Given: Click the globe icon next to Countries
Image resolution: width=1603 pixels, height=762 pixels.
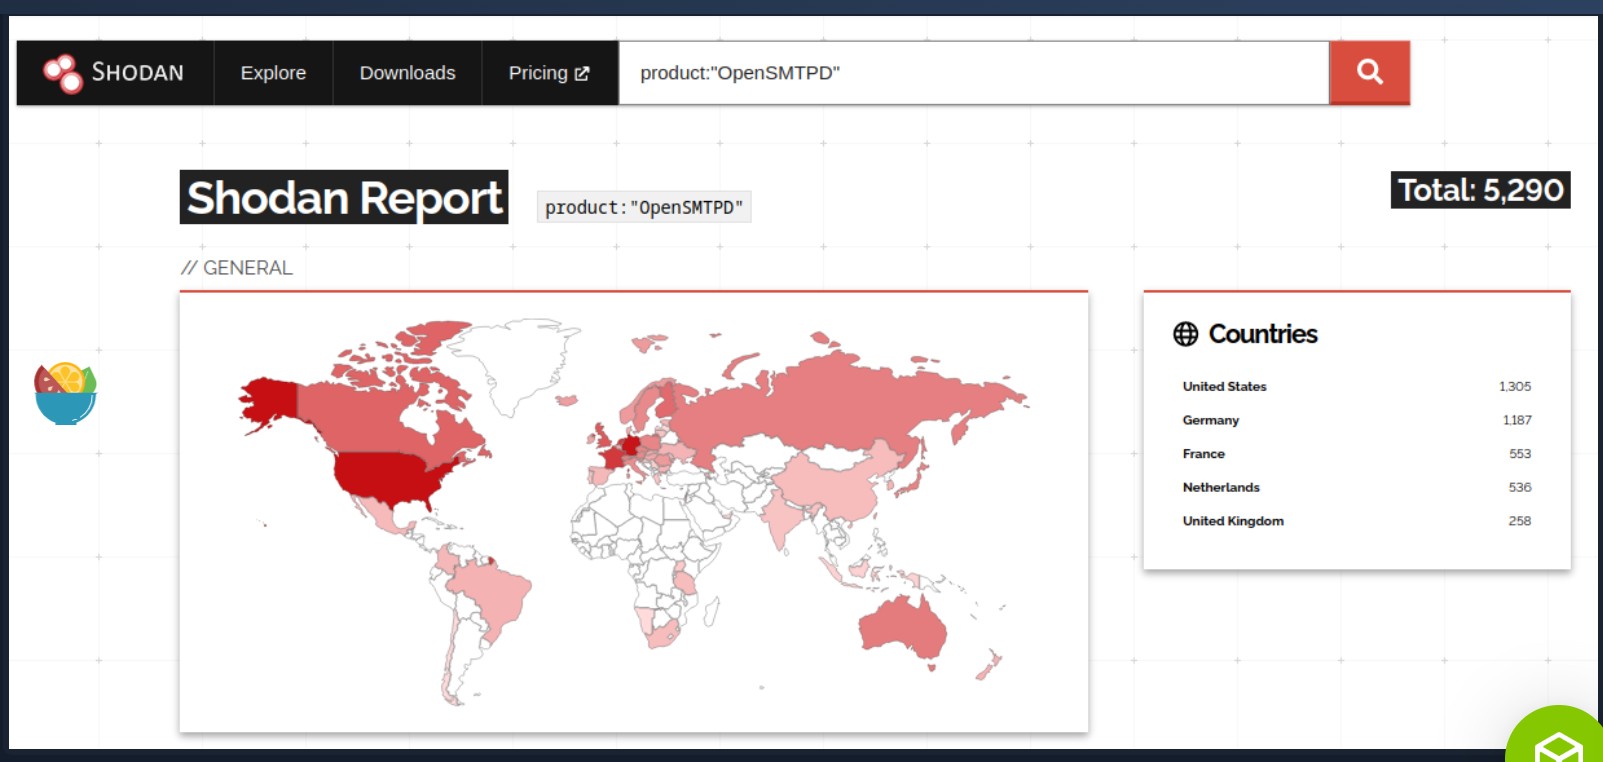Looking at the screenshot, I should (x=1185, y=334).
